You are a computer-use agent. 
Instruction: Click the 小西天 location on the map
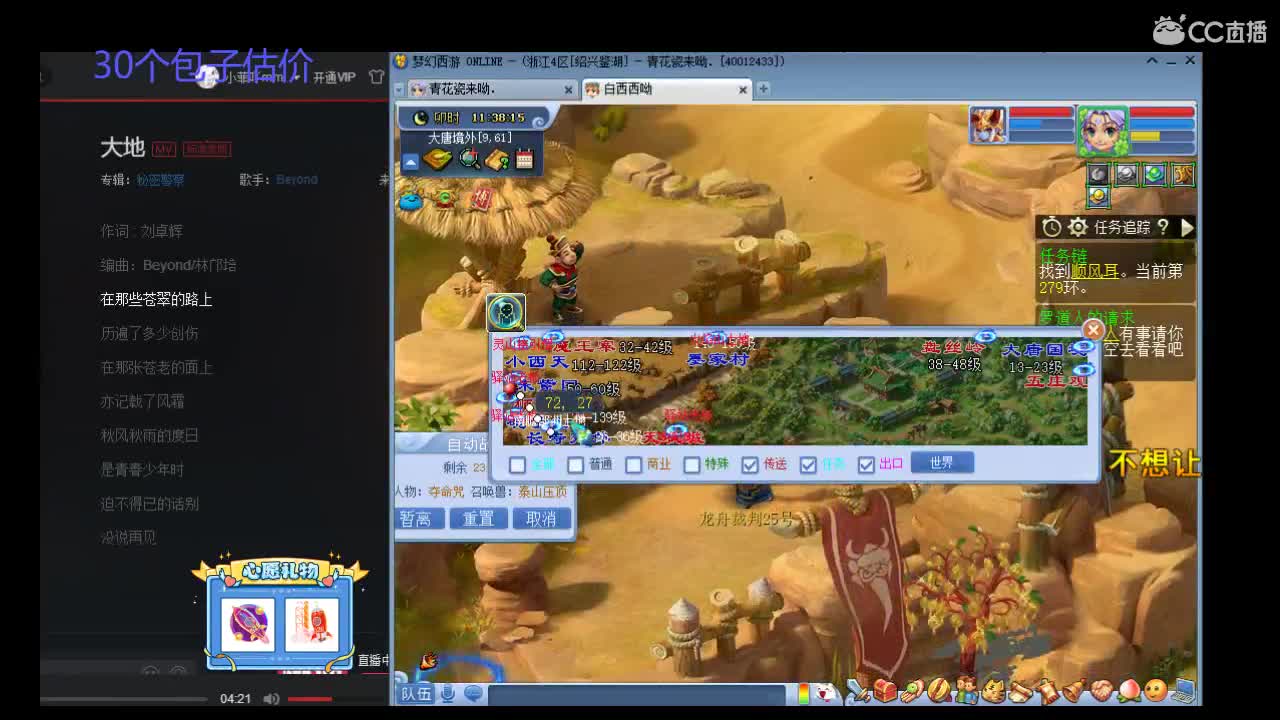coord(536,362)
